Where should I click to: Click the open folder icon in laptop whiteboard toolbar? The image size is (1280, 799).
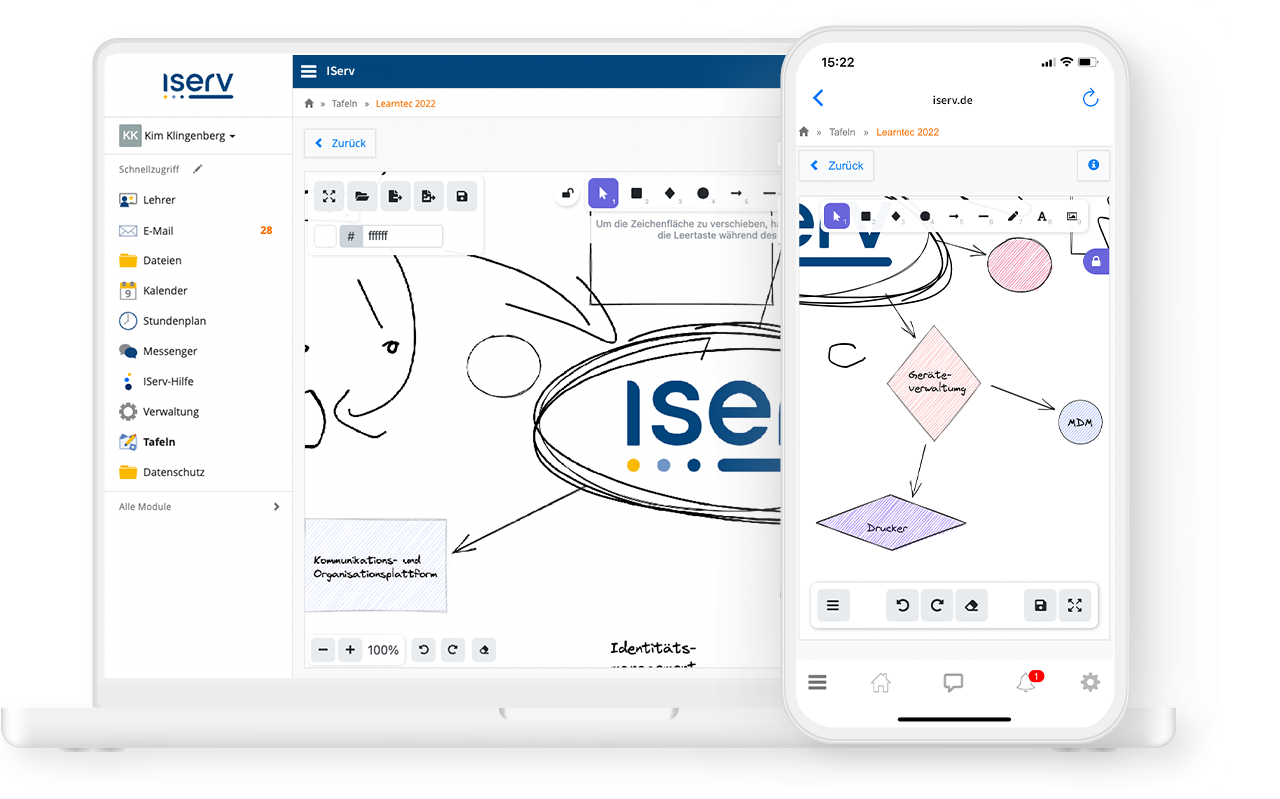[362, 196]
